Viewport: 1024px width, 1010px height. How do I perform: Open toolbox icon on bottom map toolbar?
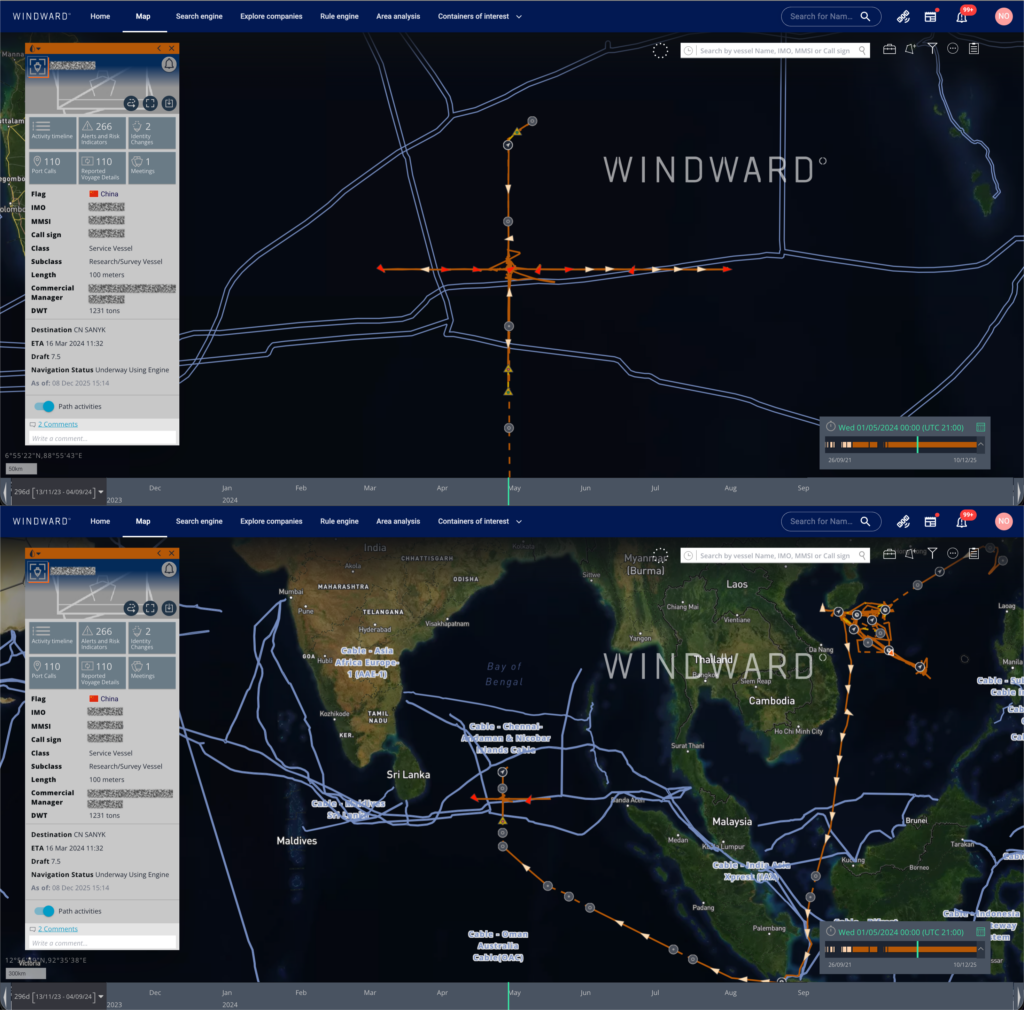(x=889, y=554)
